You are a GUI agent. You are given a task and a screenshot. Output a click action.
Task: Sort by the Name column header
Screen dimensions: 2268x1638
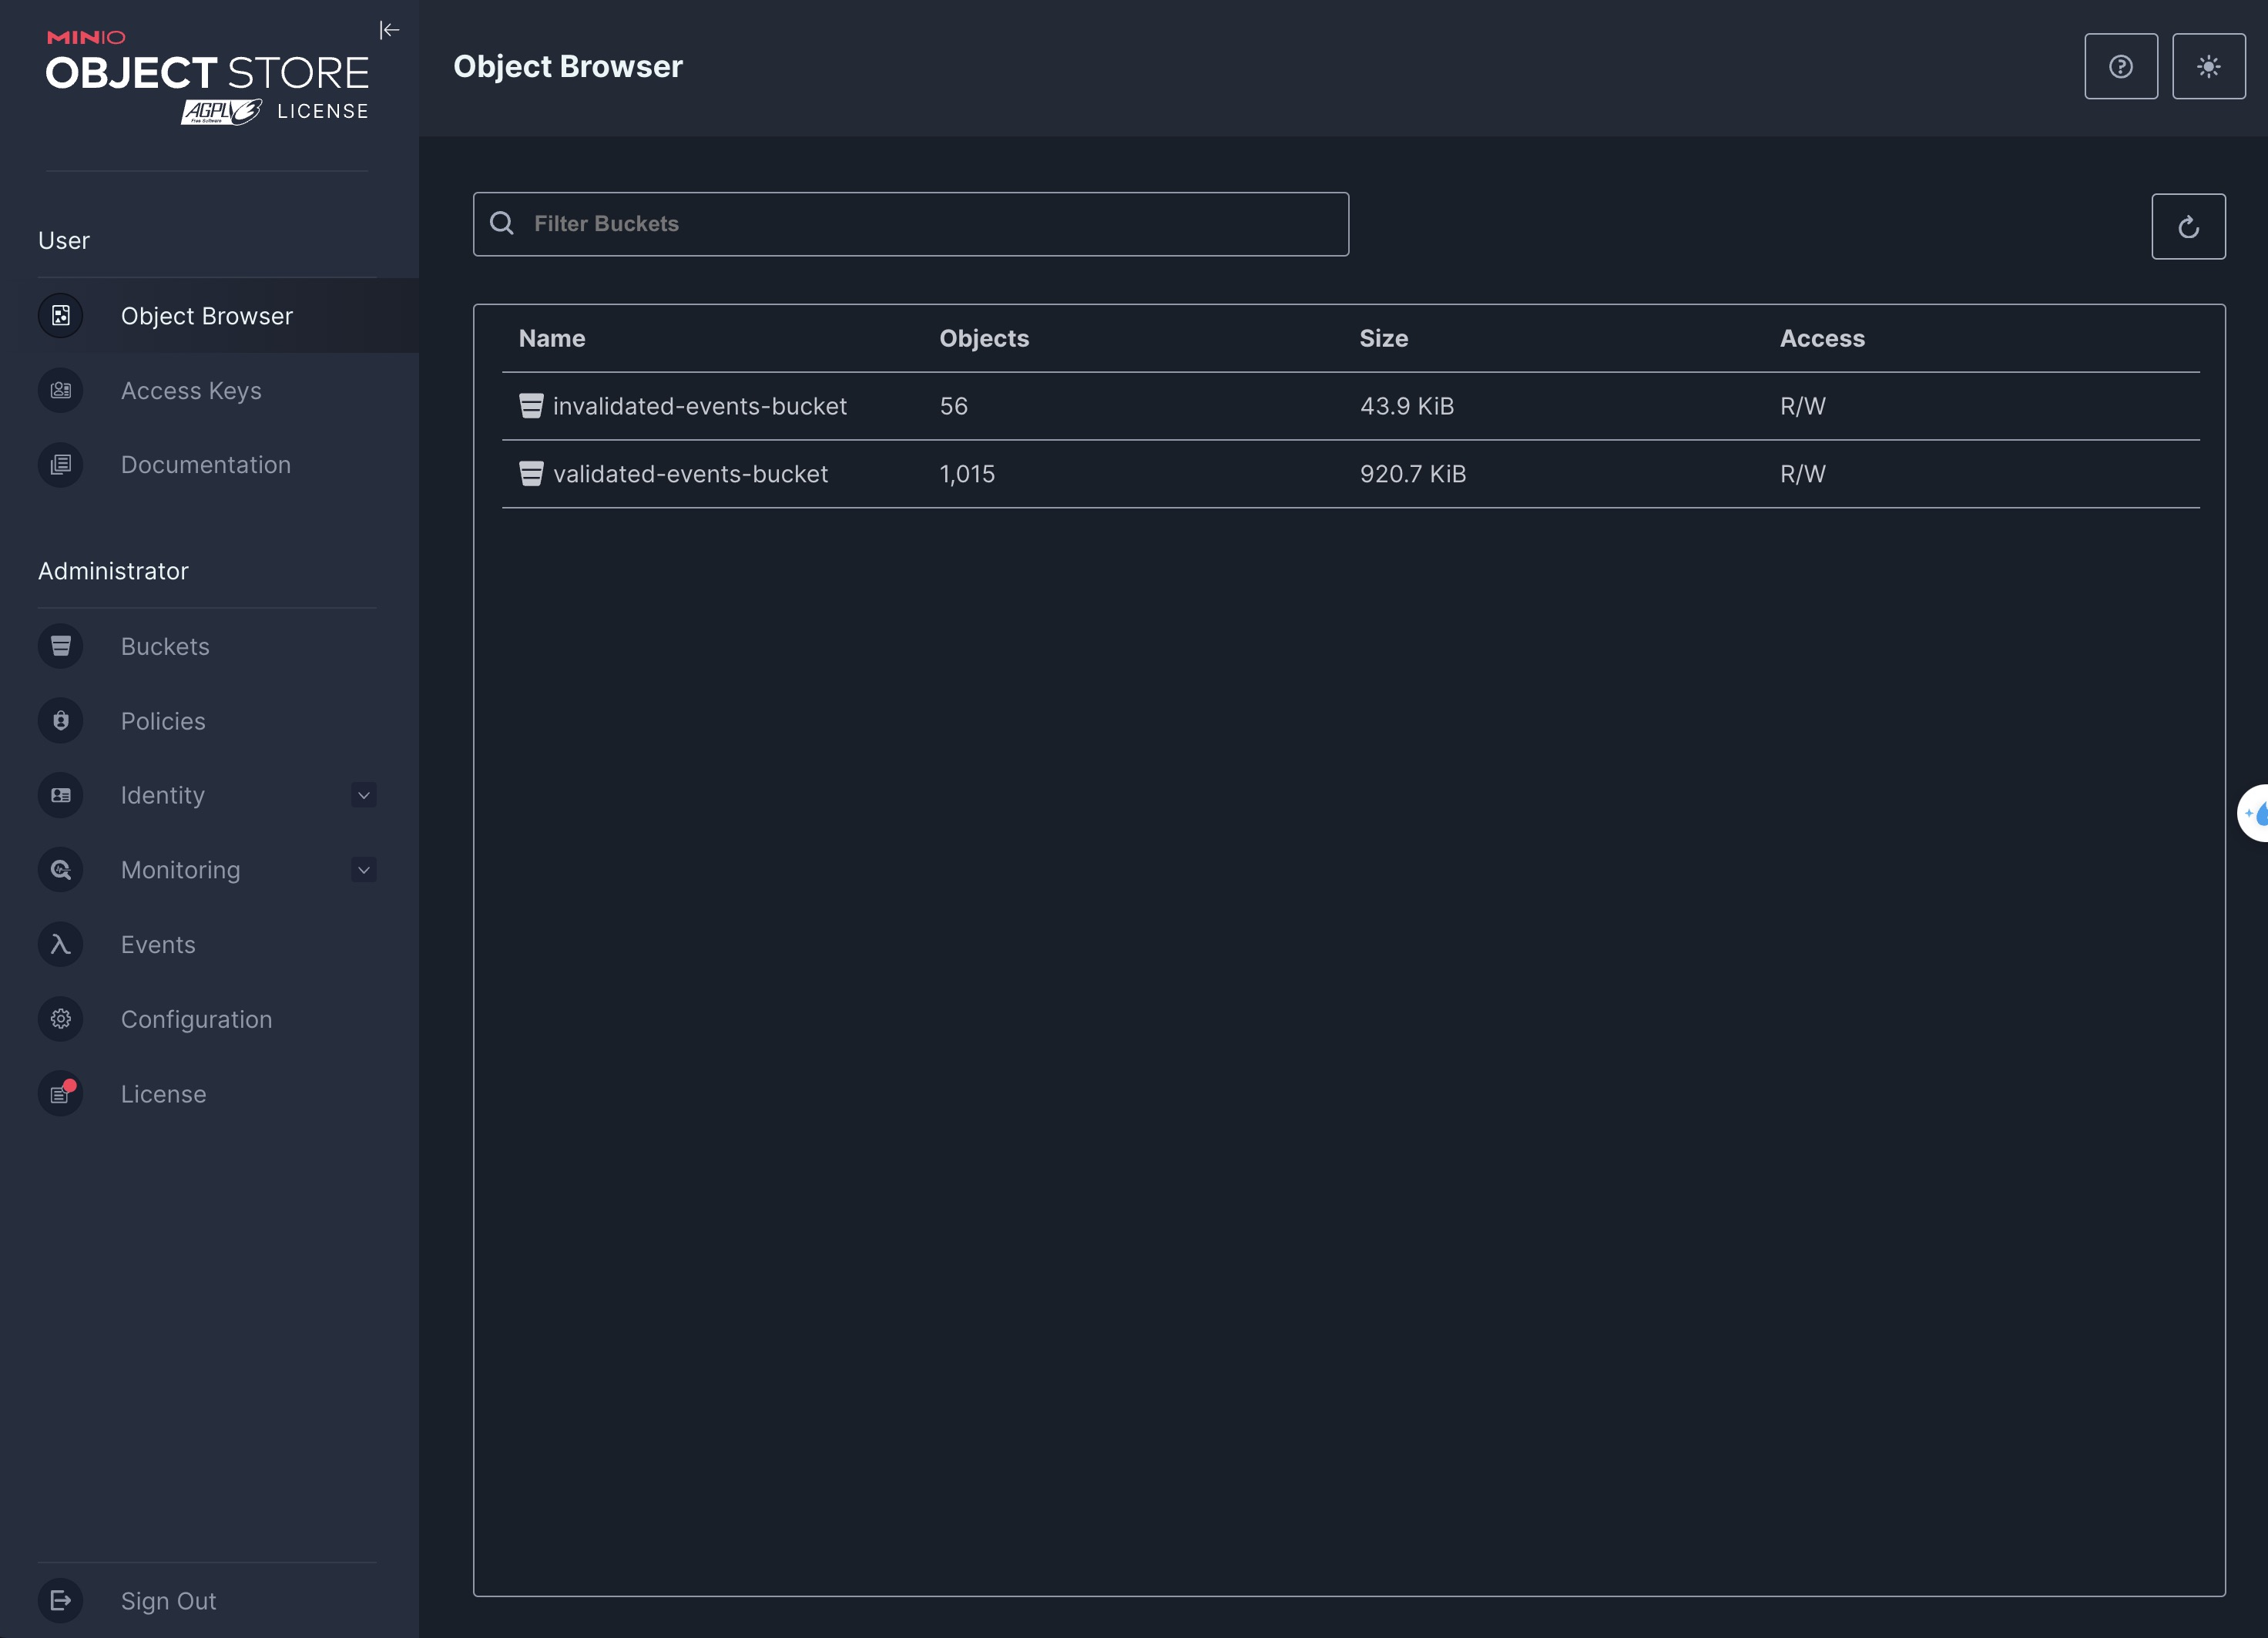click(x=552, y=338)
